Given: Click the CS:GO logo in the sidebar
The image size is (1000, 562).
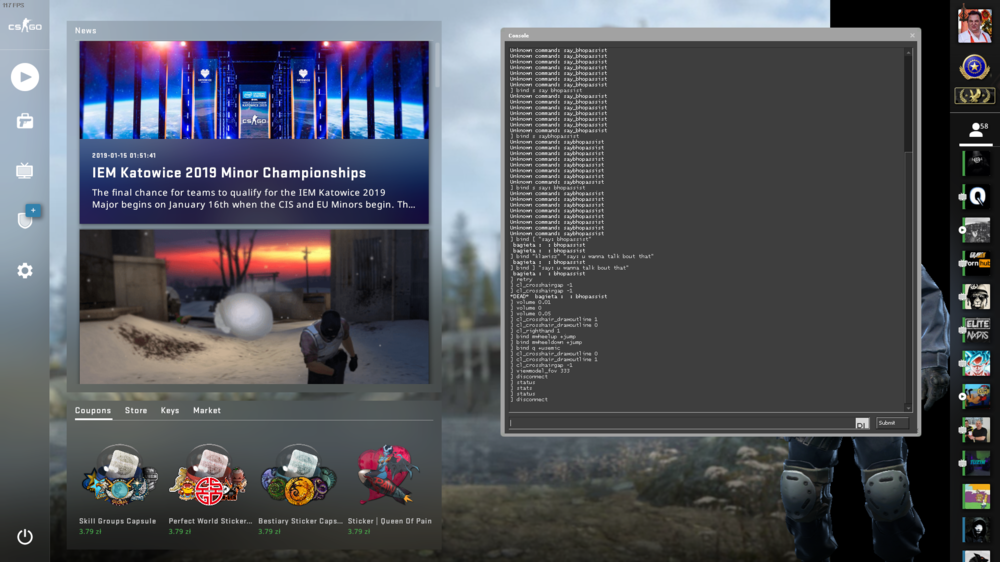Looking at the screenshot, I should coord(25,26).
